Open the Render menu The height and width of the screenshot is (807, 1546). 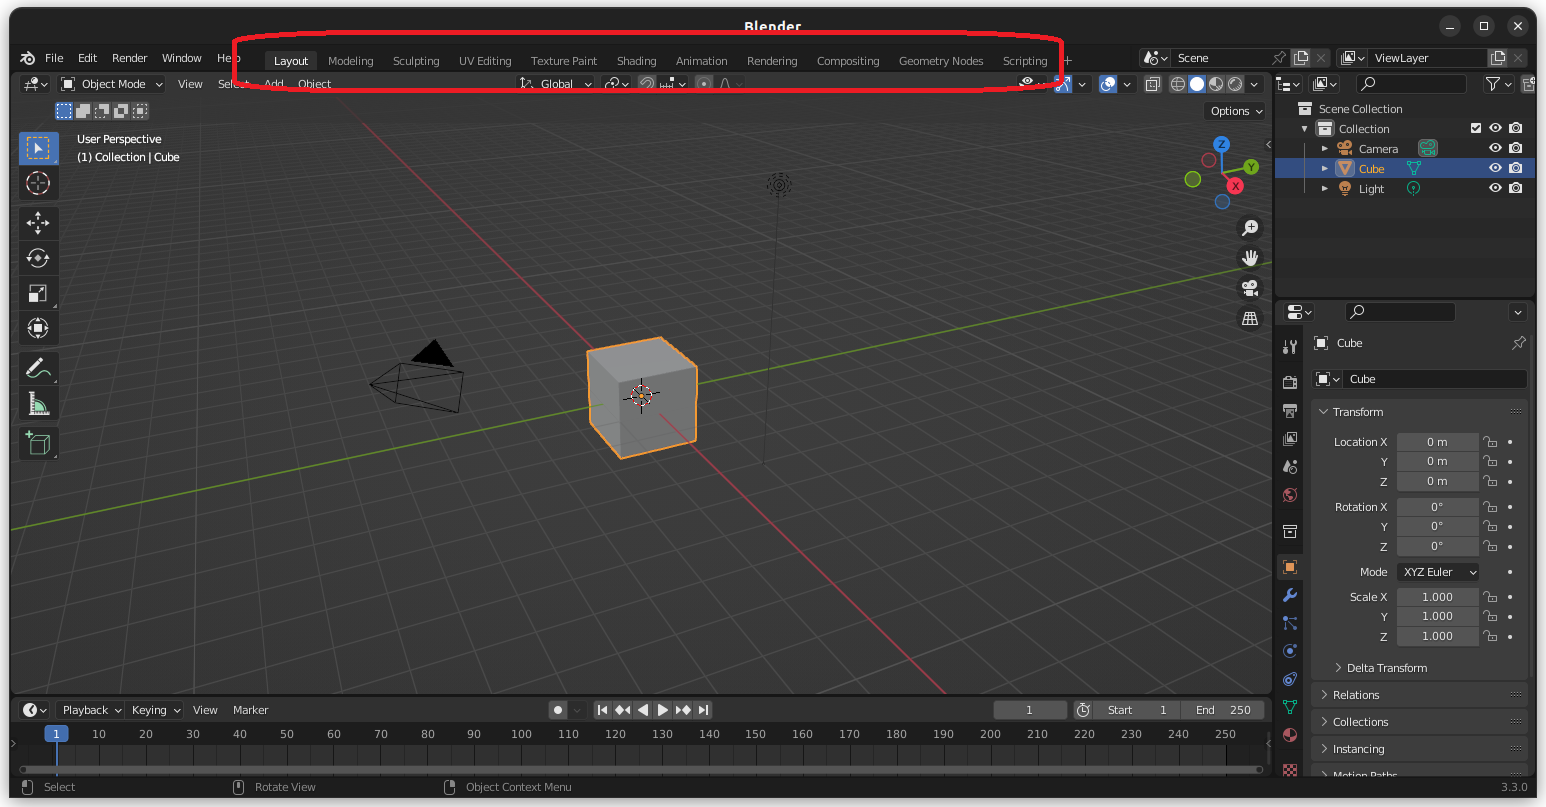pyautogui.click(x=129, y=58)
